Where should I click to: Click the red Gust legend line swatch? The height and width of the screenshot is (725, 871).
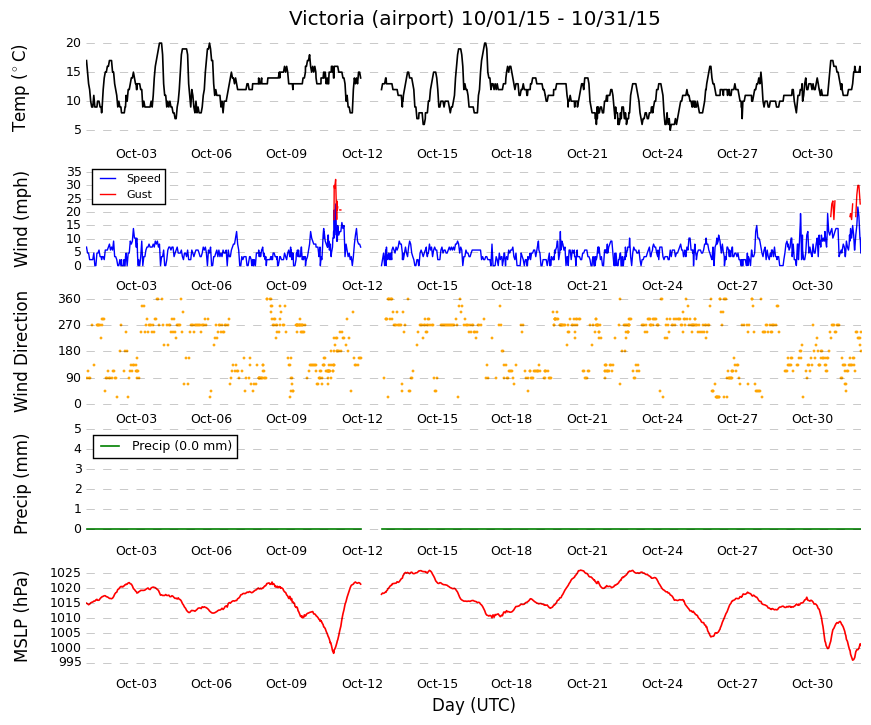click(x=108, y=194)
